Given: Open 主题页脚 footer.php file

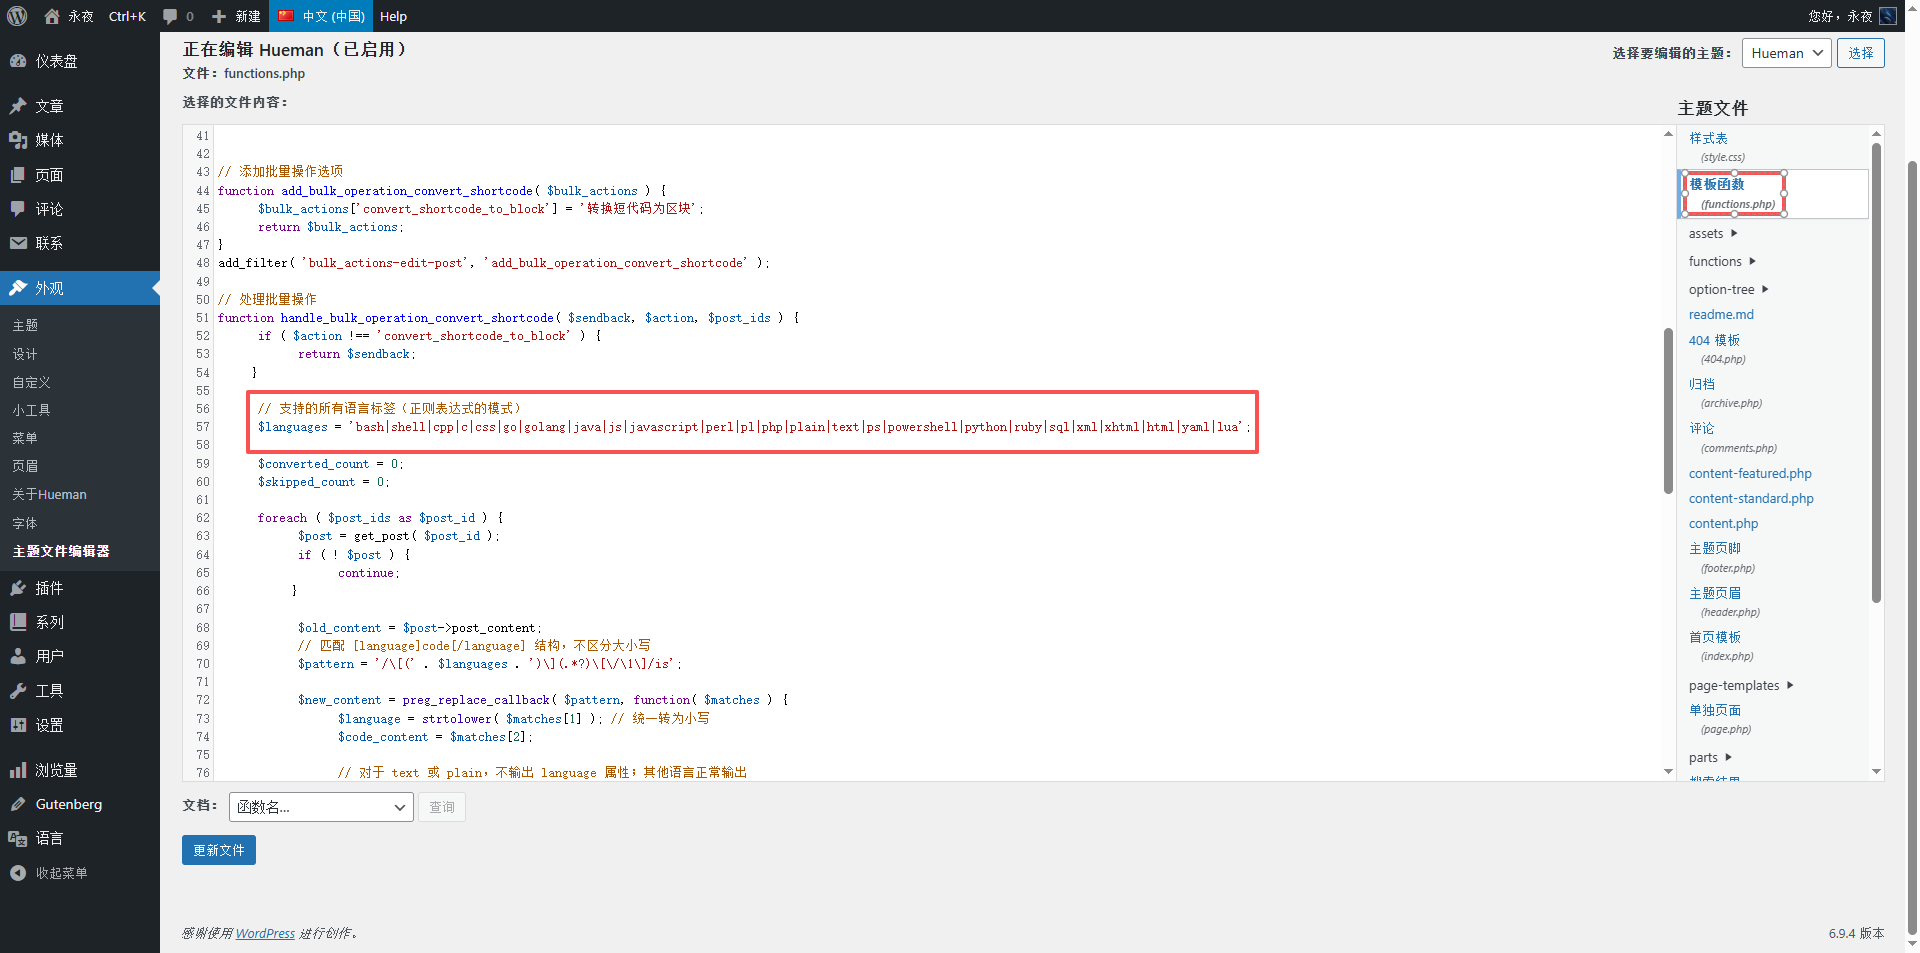Looking at the screenshot, I should (x=1715, y=548).
